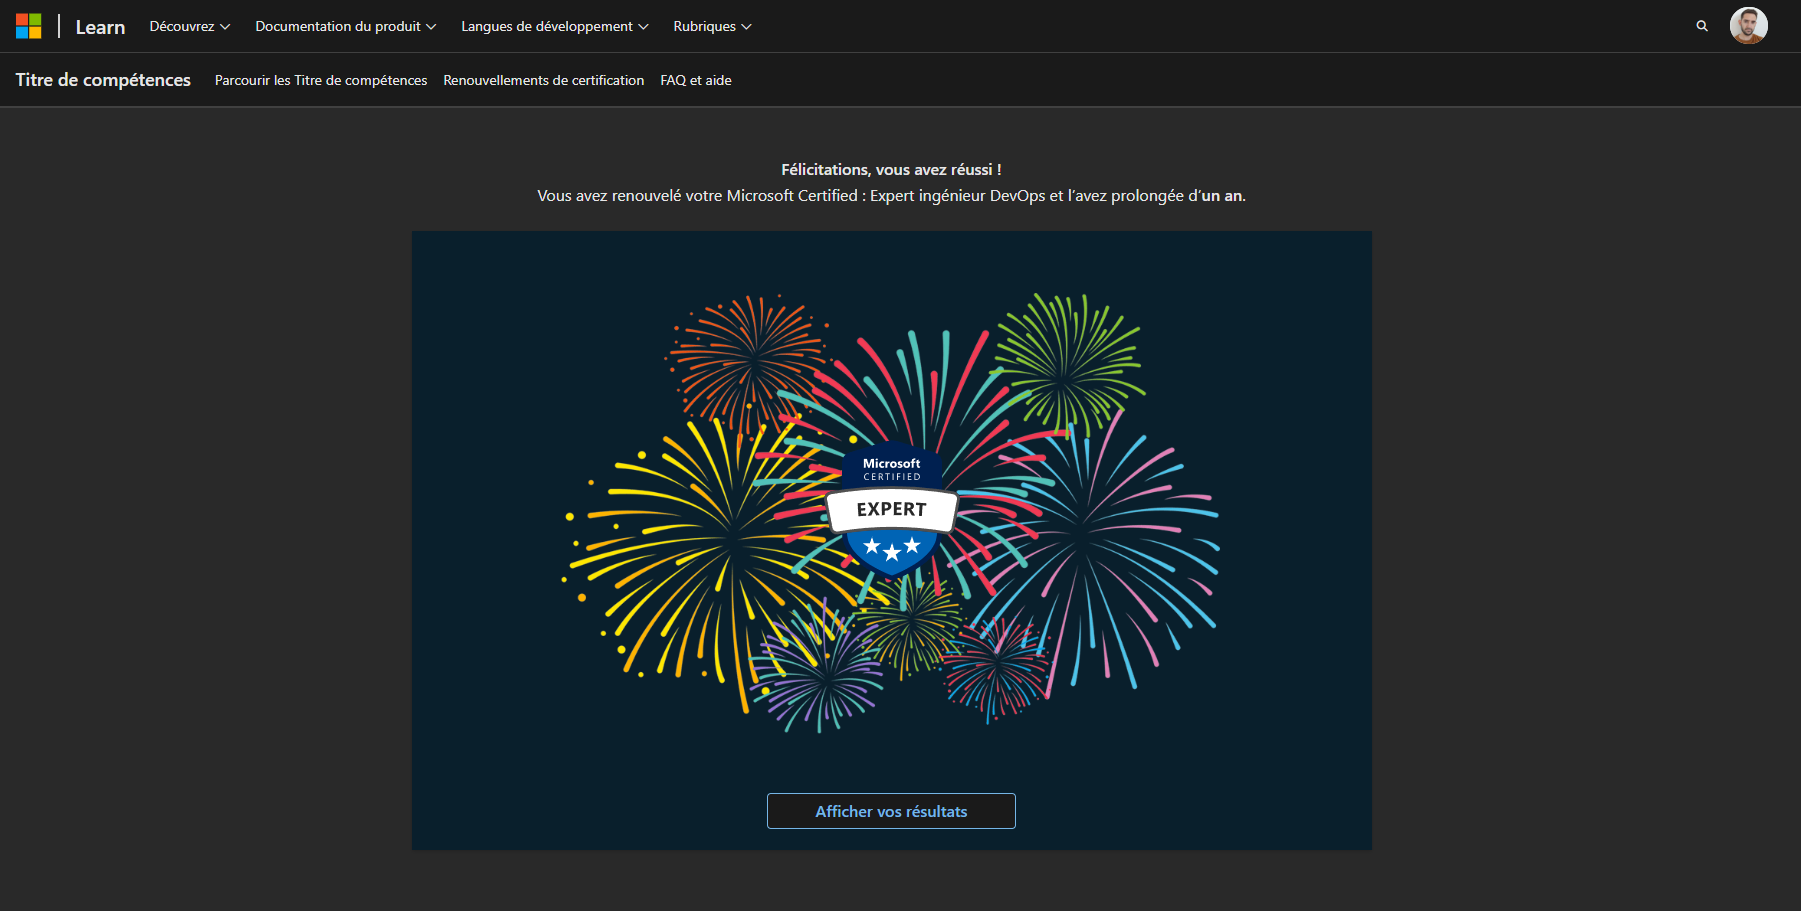1801x911 pixels.
Task: Expand the Rubriques menu
Action: [x=712, y=26]
